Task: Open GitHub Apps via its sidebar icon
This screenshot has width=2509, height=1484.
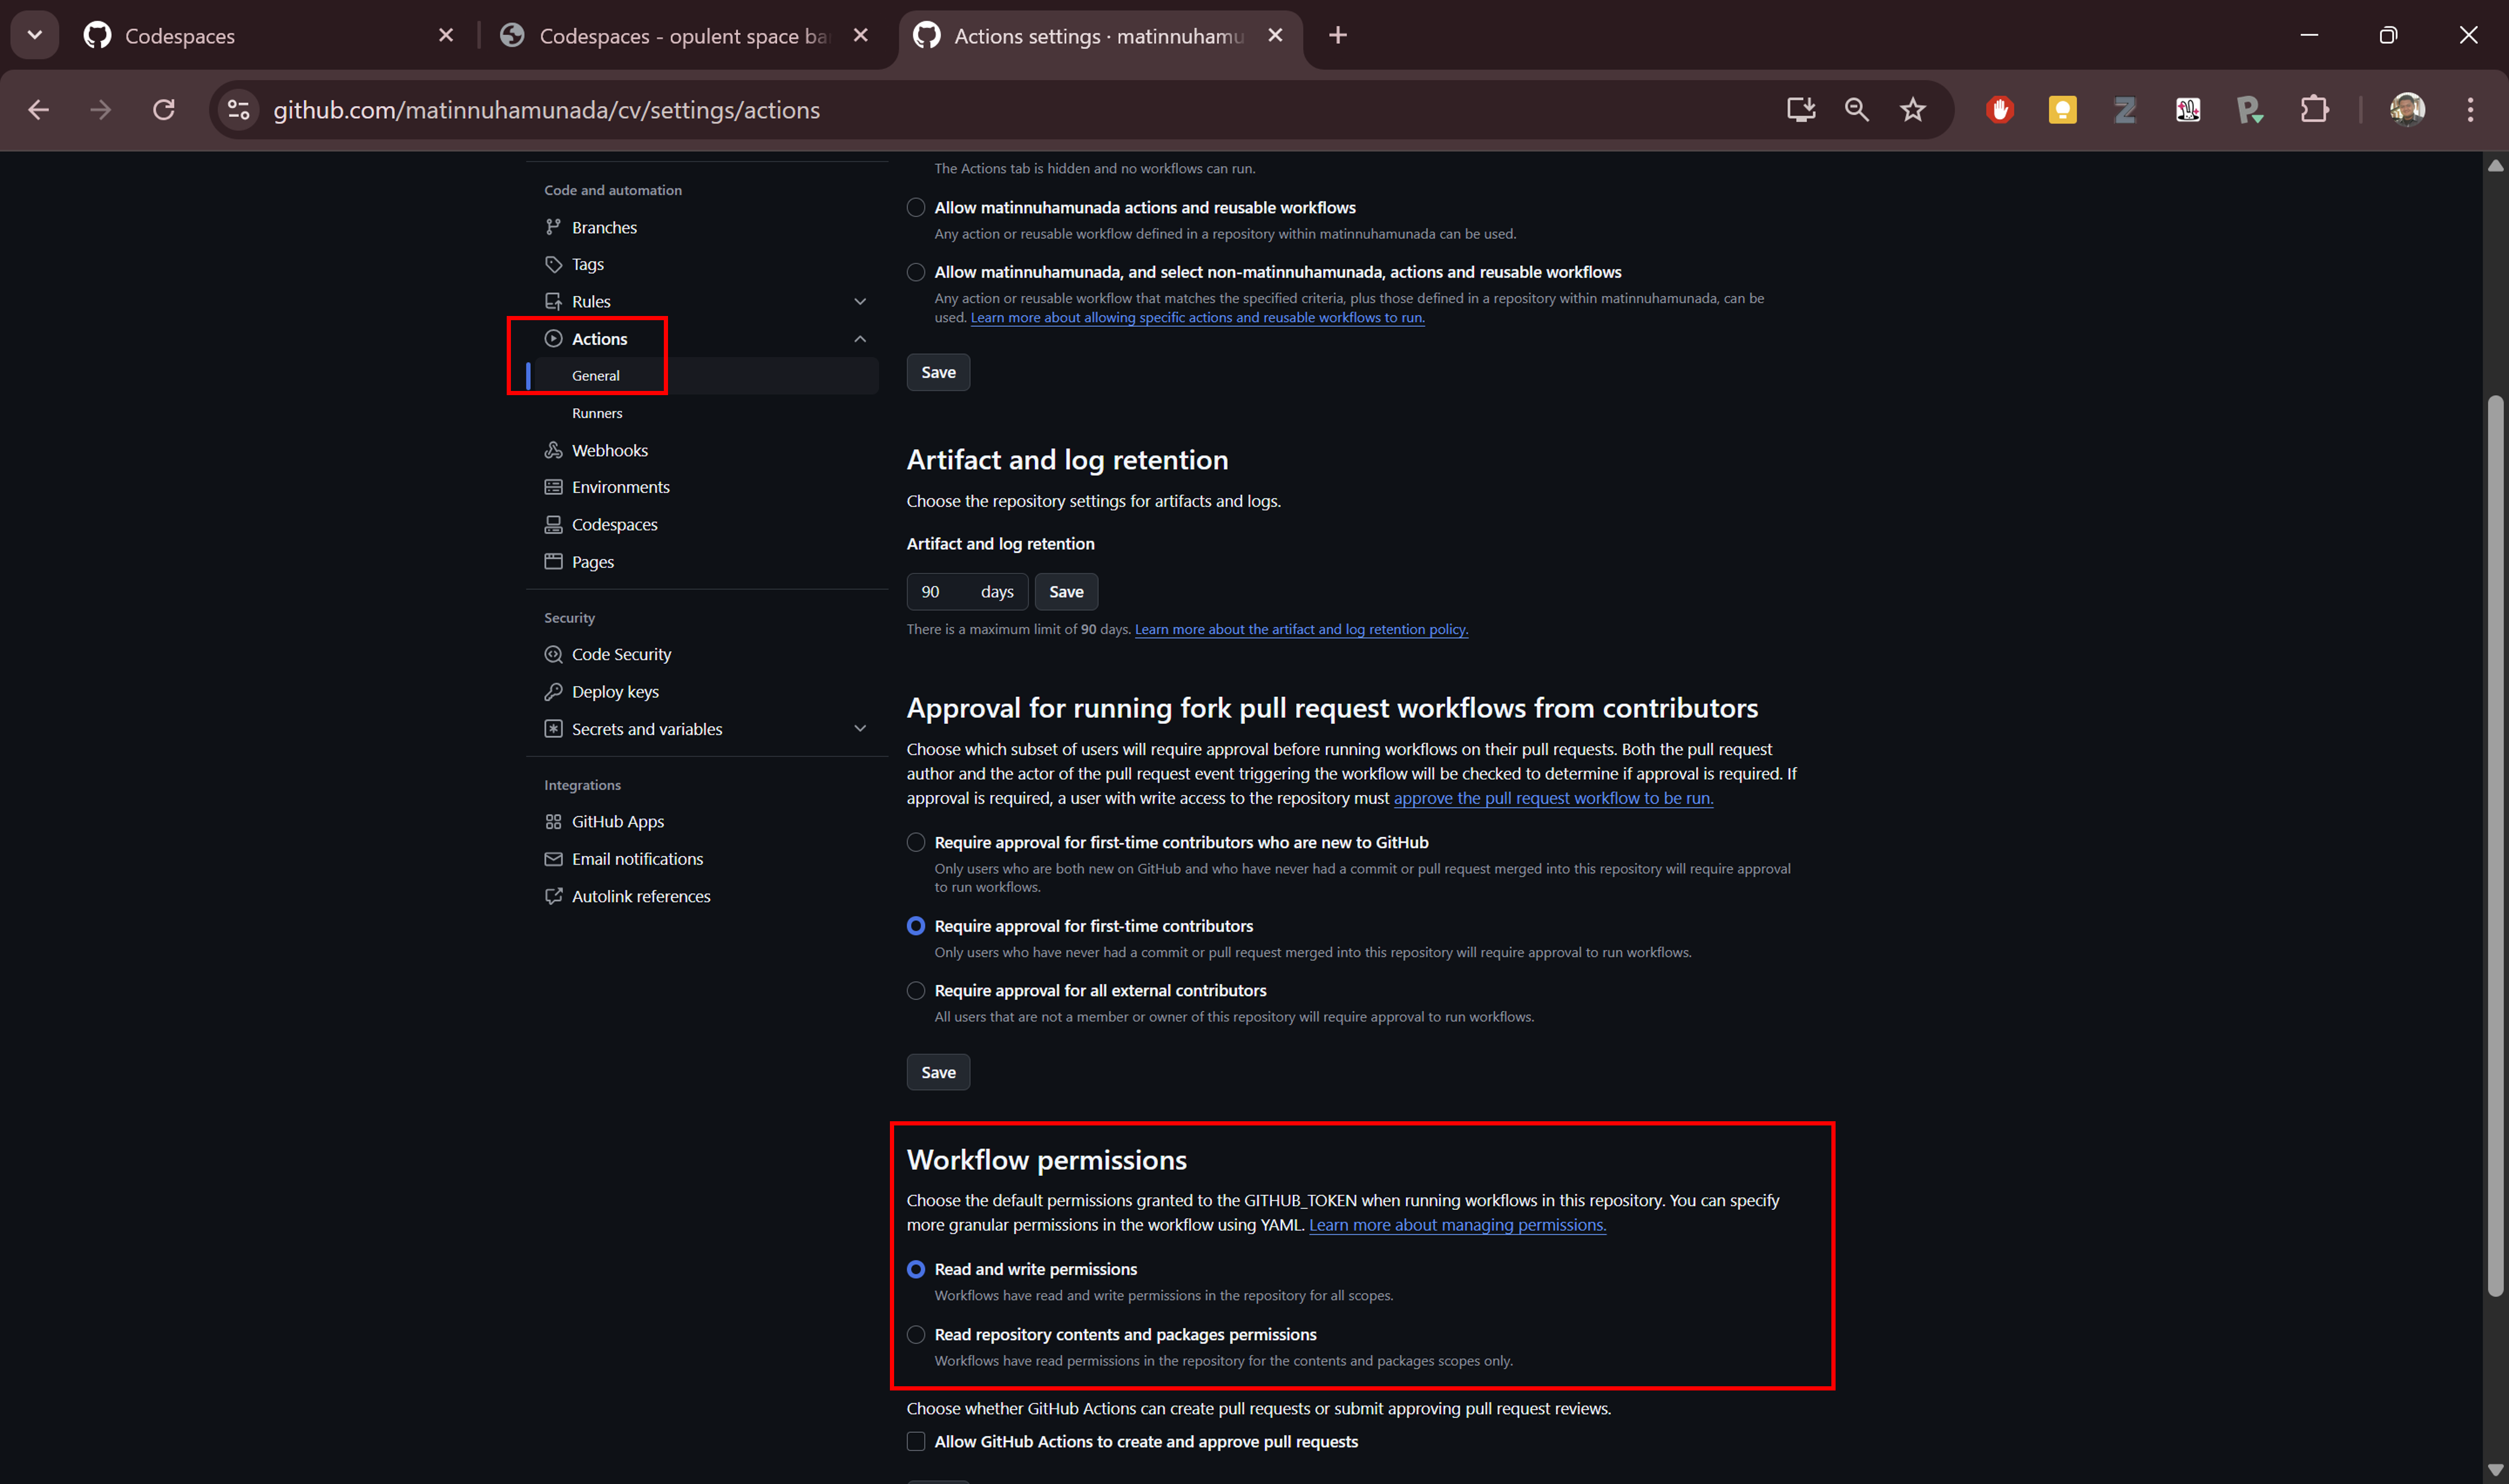Action: (x=555, y=821)
